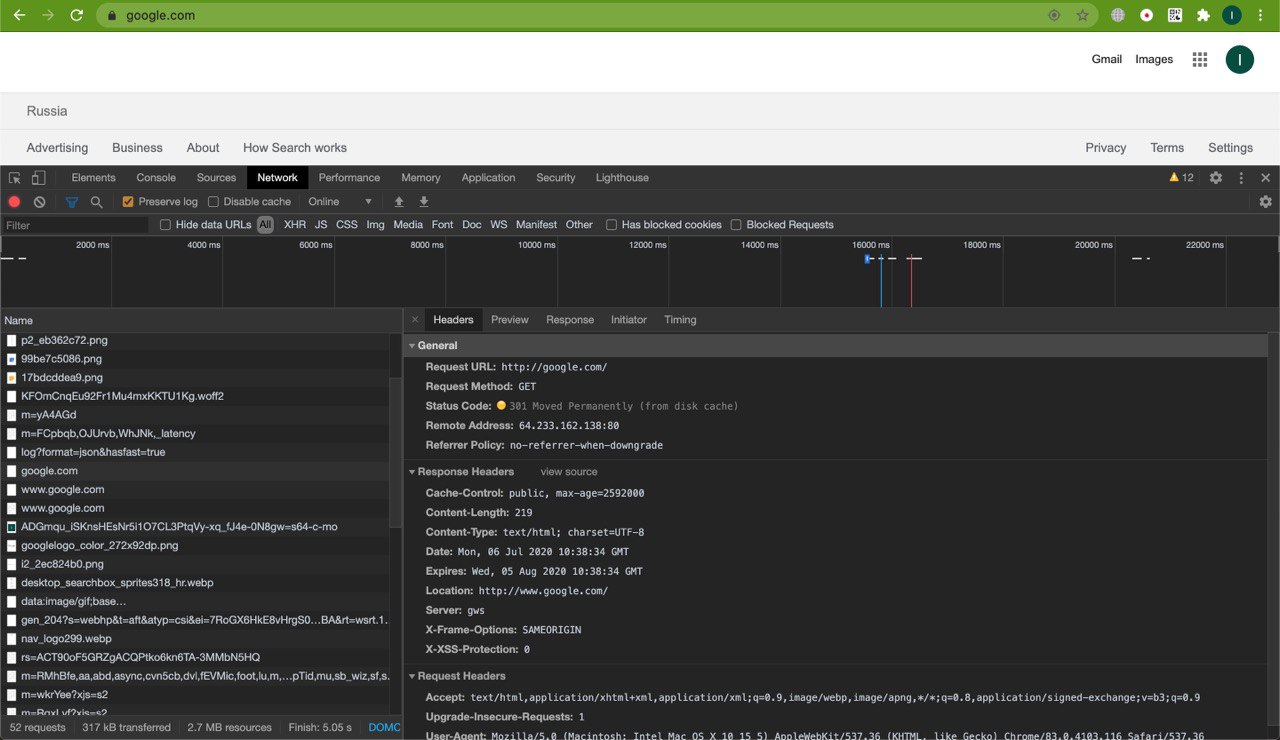This screenshot has width=1280, height=740.
Task: Sort requests by the Name column header
Action: click(200, 321)
